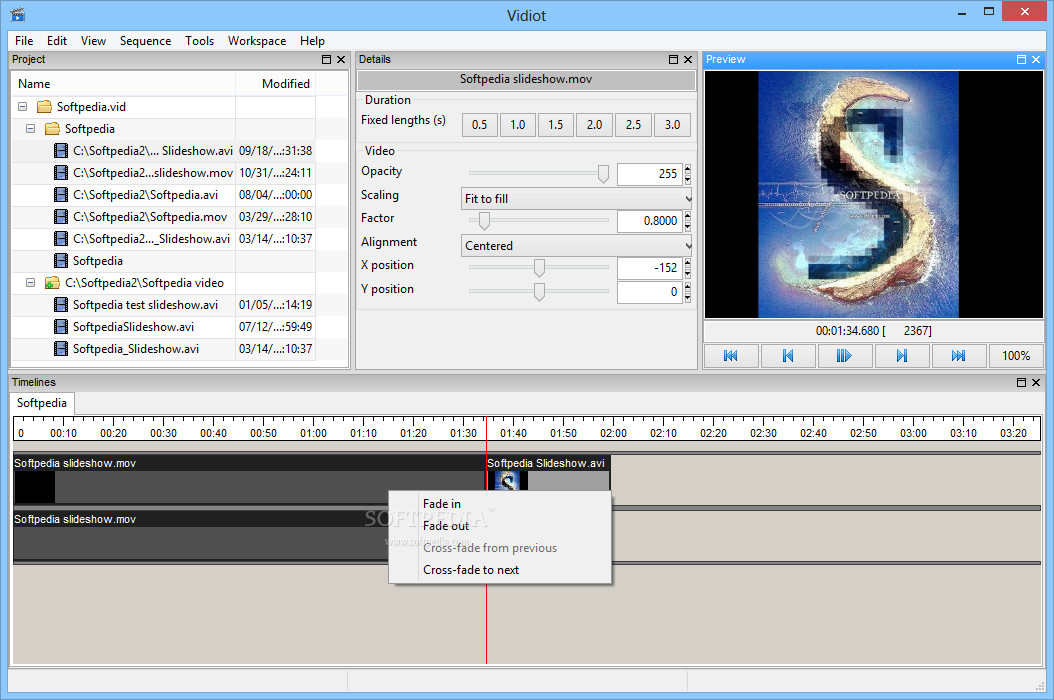
Task: Open the Scaling dropdown
Action: point(576,198)
